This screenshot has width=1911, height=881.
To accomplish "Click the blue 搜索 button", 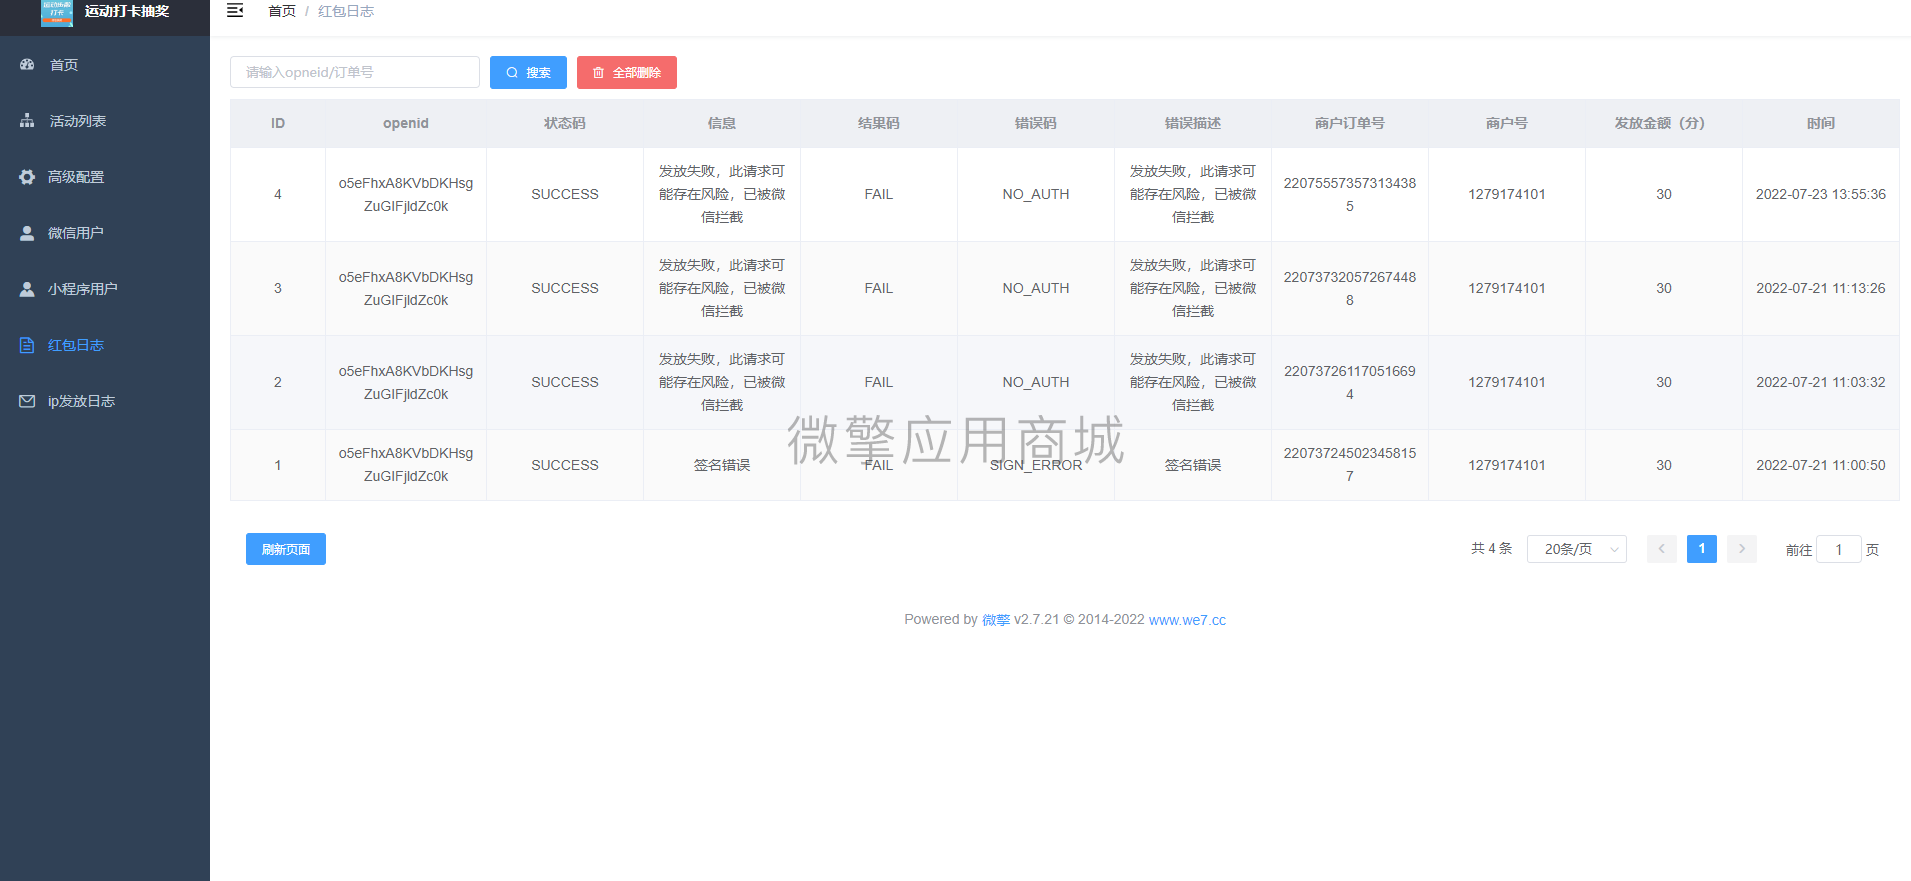I will coord(528,72).
